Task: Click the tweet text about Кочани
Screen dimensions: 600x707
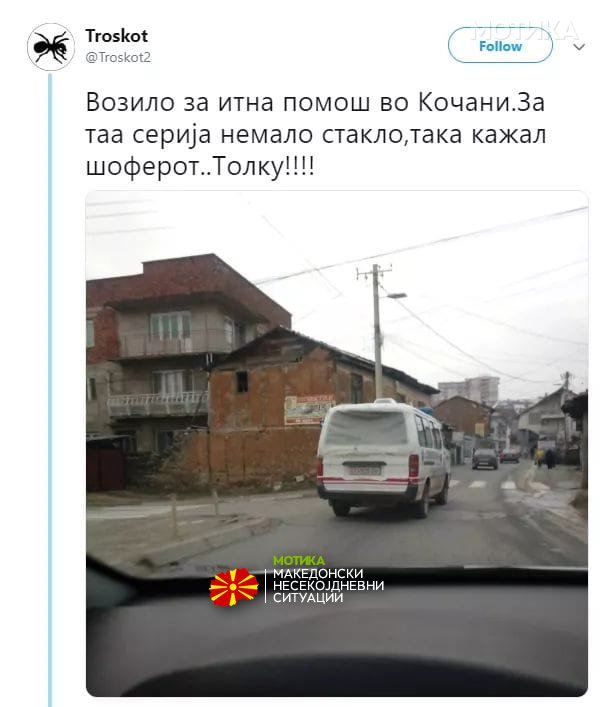Action: pyautogui.click(x=316, y=134)
